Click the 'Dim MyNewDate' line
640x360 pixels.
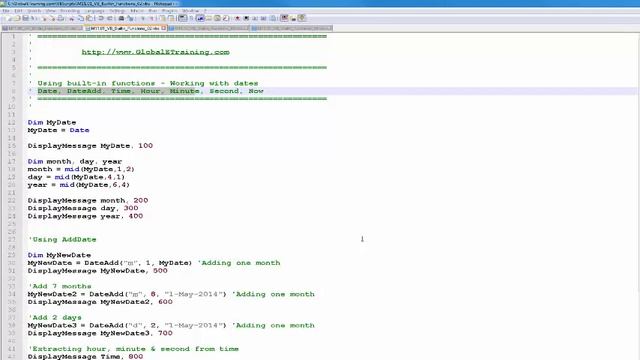[59, 255]
